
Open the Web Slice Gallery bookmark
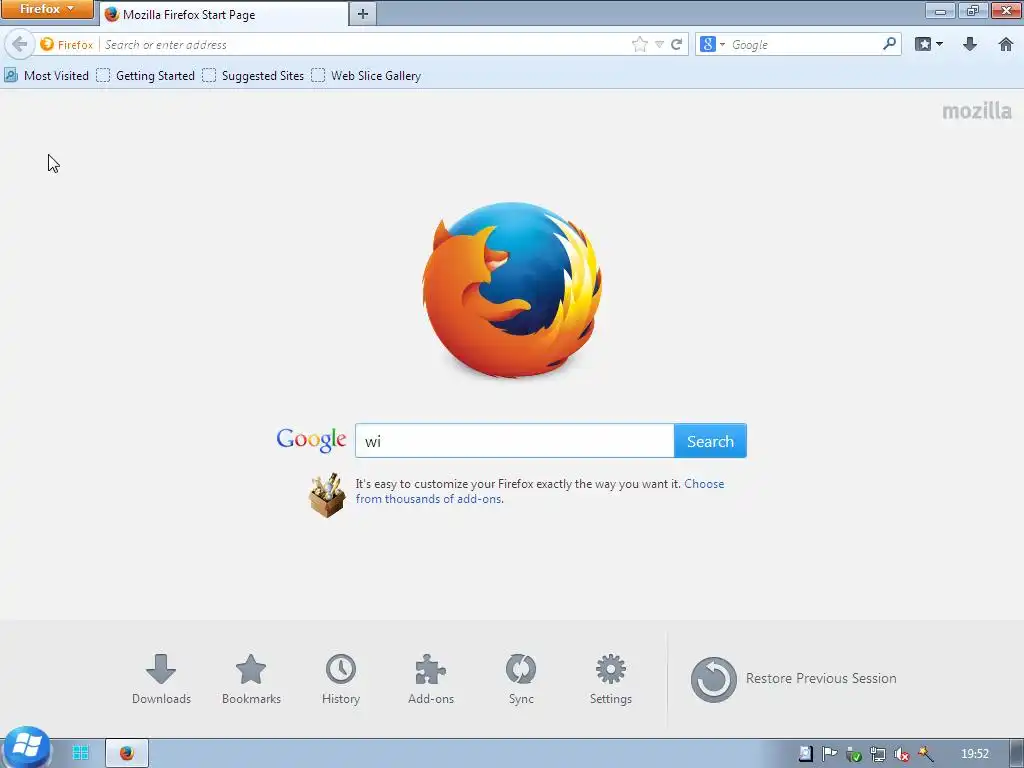(366, 76)
